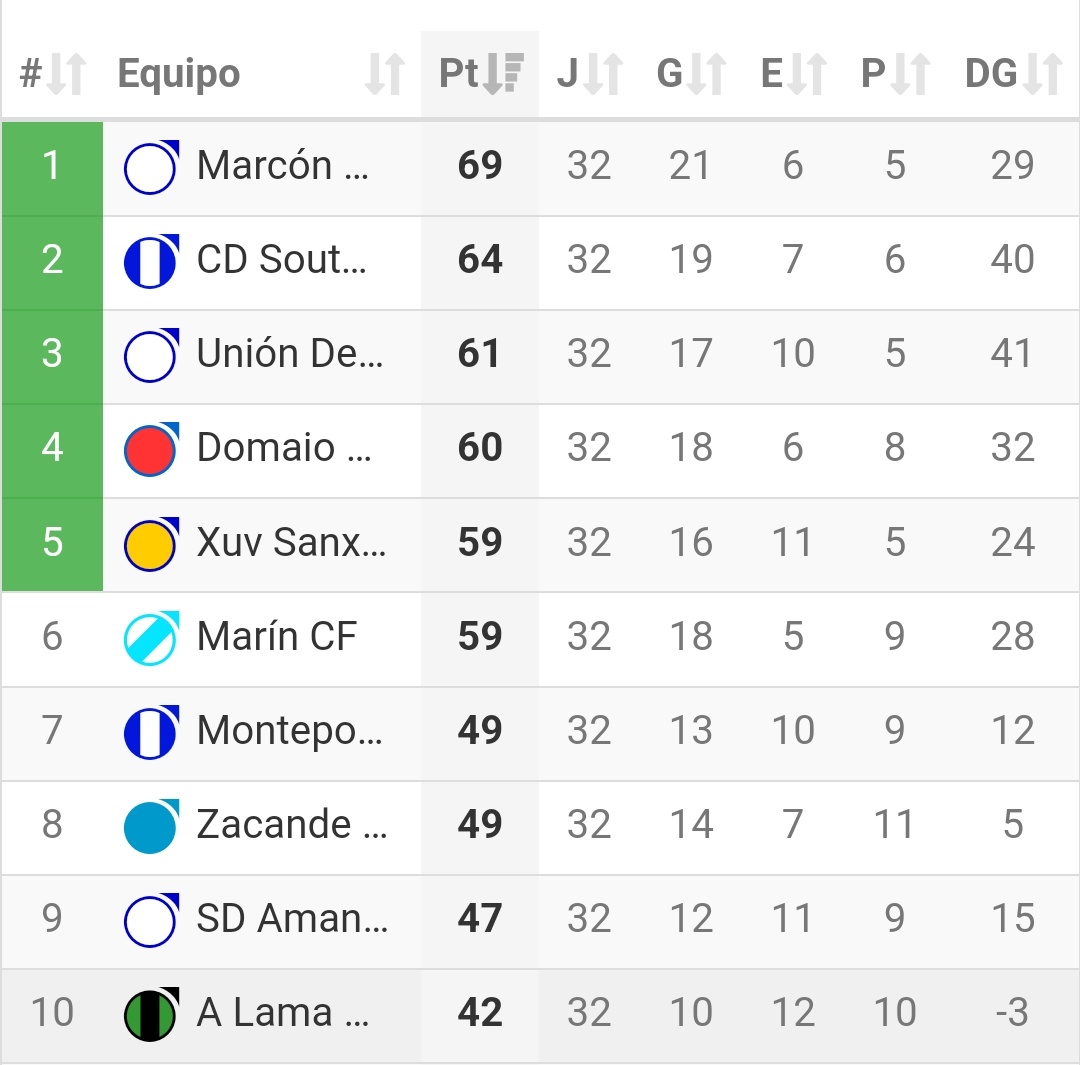Open the Marín CF team name

pos(277,637)
